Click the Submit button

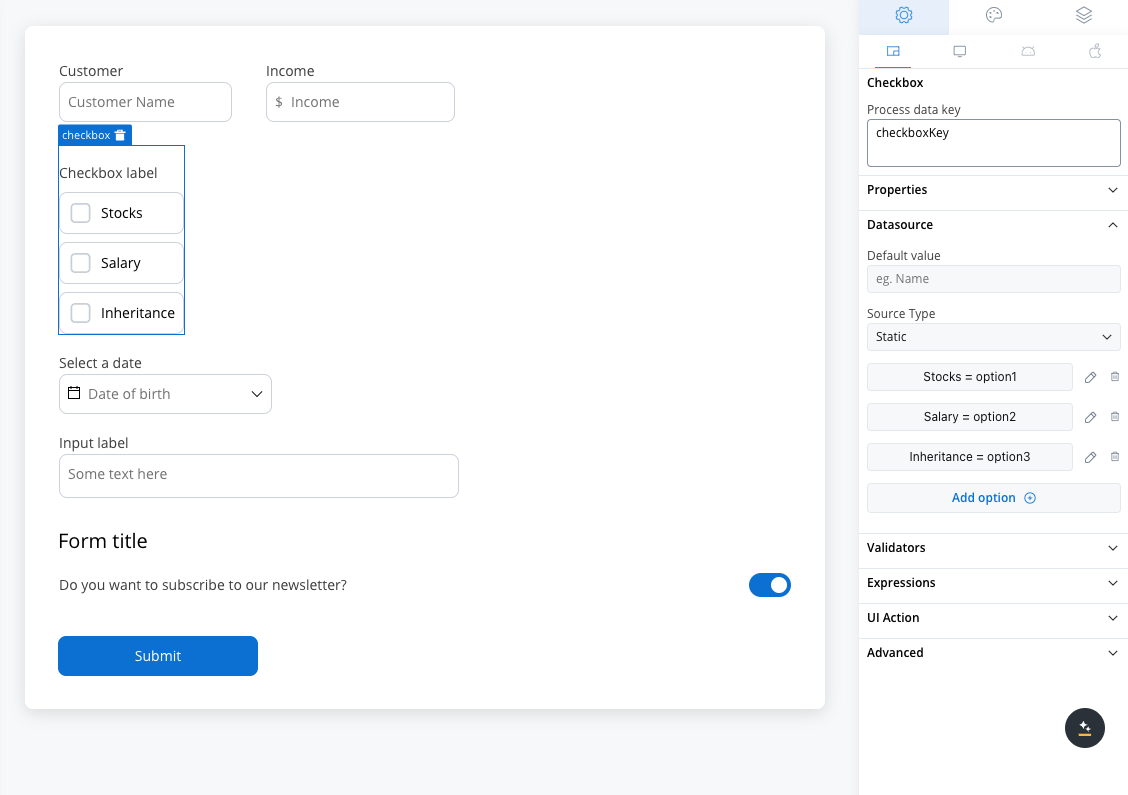[x=158, y=656]
